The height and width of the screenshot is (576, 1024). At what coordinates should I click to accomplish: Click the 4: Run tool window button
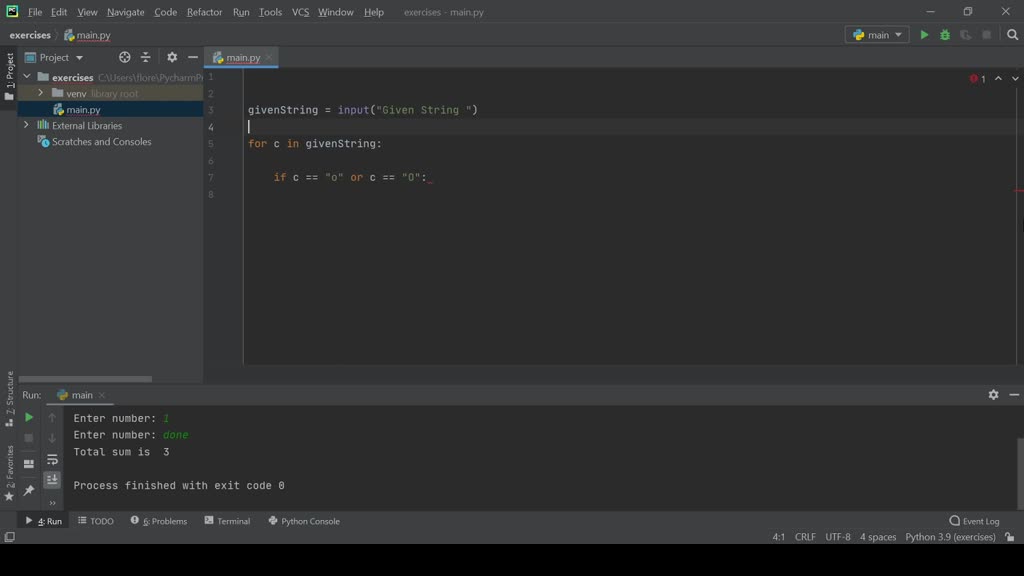point(44,521)
